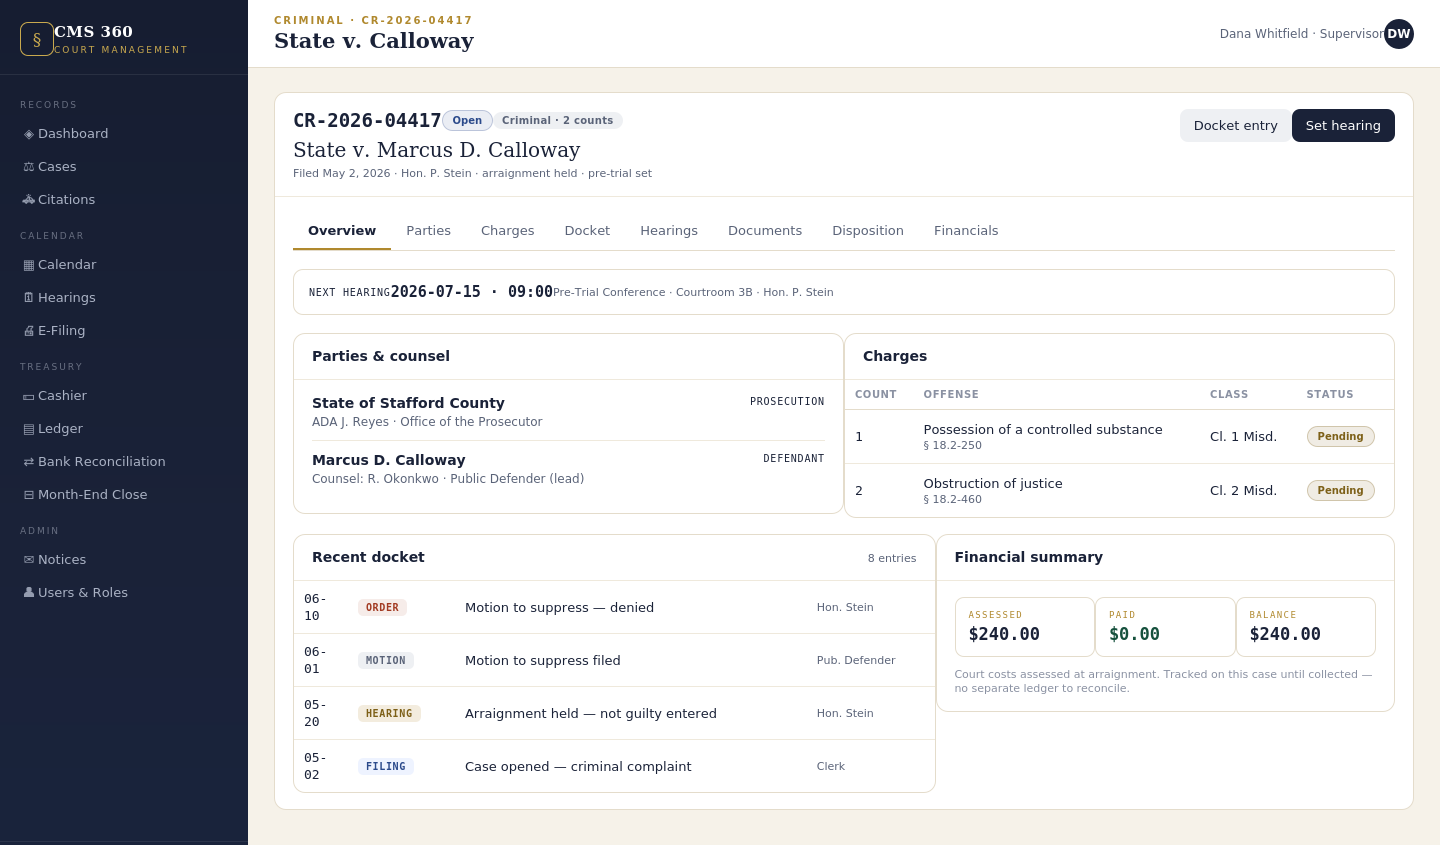This screenshot has height=845, width=1440.
Task: Click the ORDER tag in recent docket
Action: (382, 608)
